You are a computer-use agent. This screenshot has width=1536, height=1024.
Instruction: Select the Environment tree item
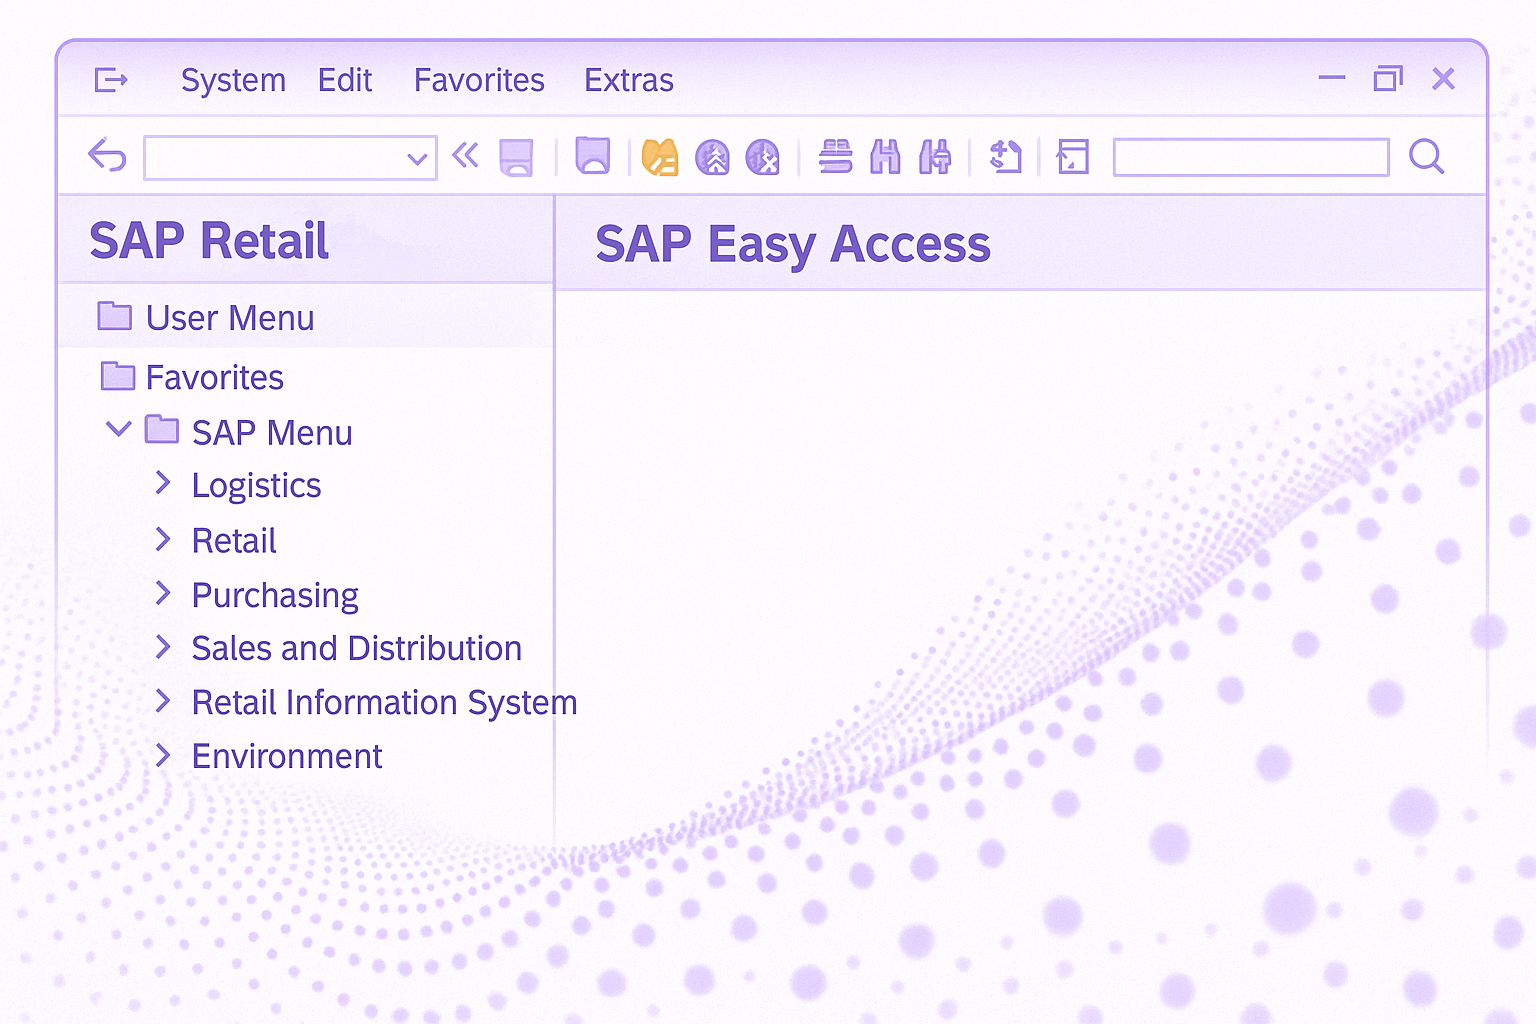[x=287, y=756]
